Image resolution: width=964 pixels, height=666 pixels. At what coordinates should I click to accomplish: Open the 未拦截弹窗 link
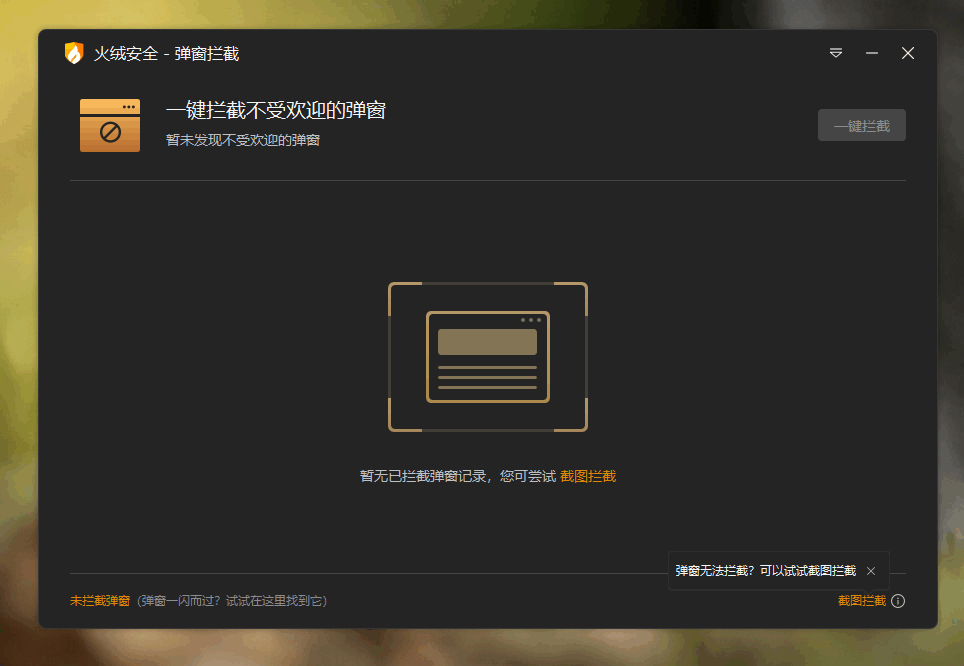coord(100,601)
